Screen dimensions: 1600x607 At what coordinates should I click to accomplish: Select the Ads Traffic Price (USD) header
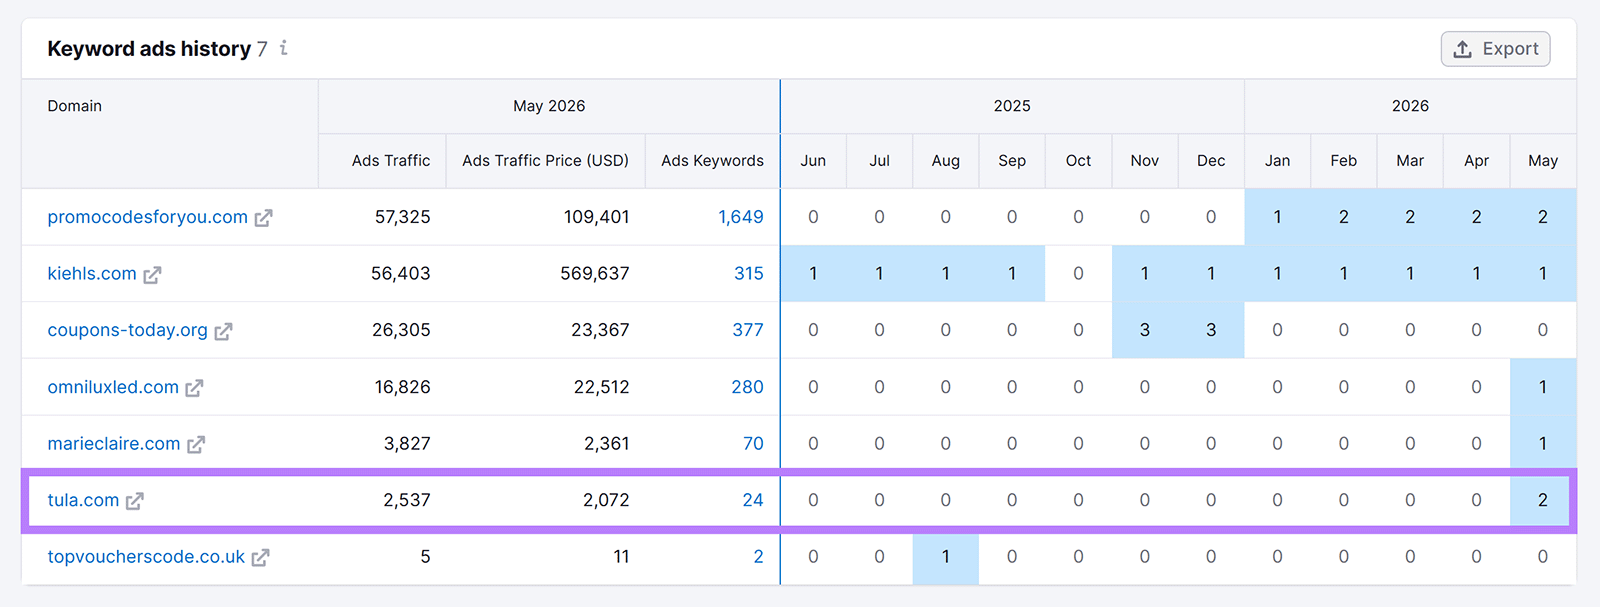[x=545, y=160]
